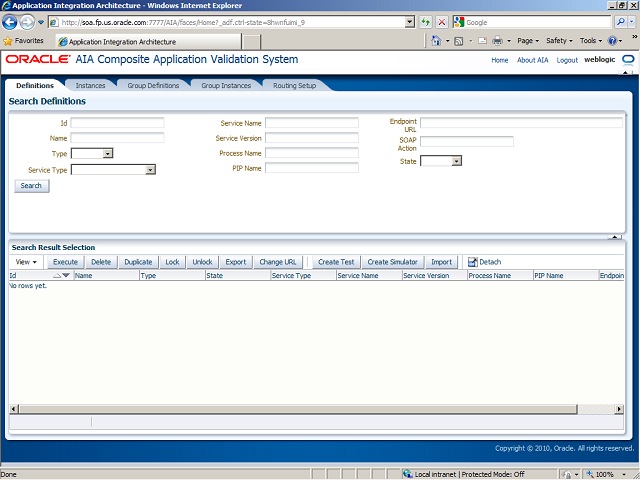Image resolution: width=640 pixels, height=480 pixels.
Task: Click the search magnifier icon in Google box
Action: point(621,22)
